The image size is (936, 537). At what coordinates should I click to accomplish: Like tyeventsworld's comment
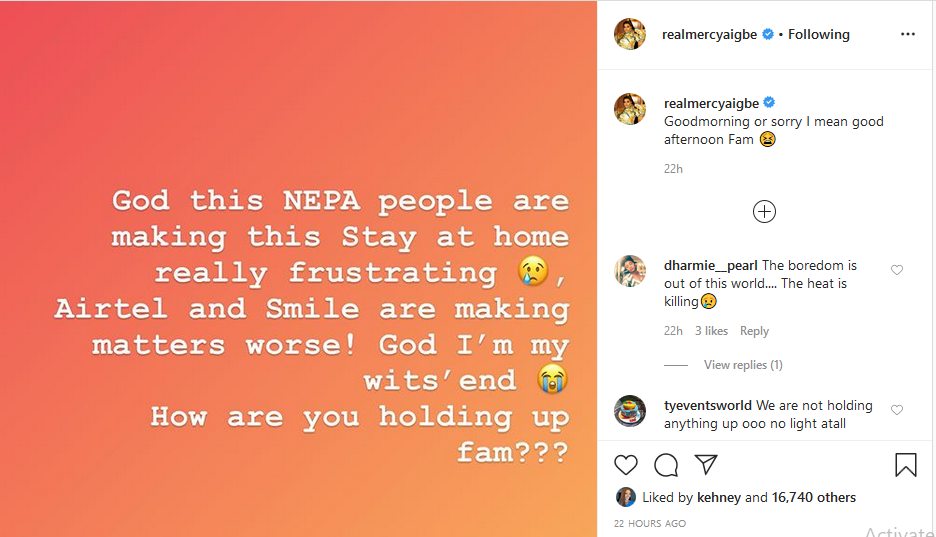click(897, 410)
